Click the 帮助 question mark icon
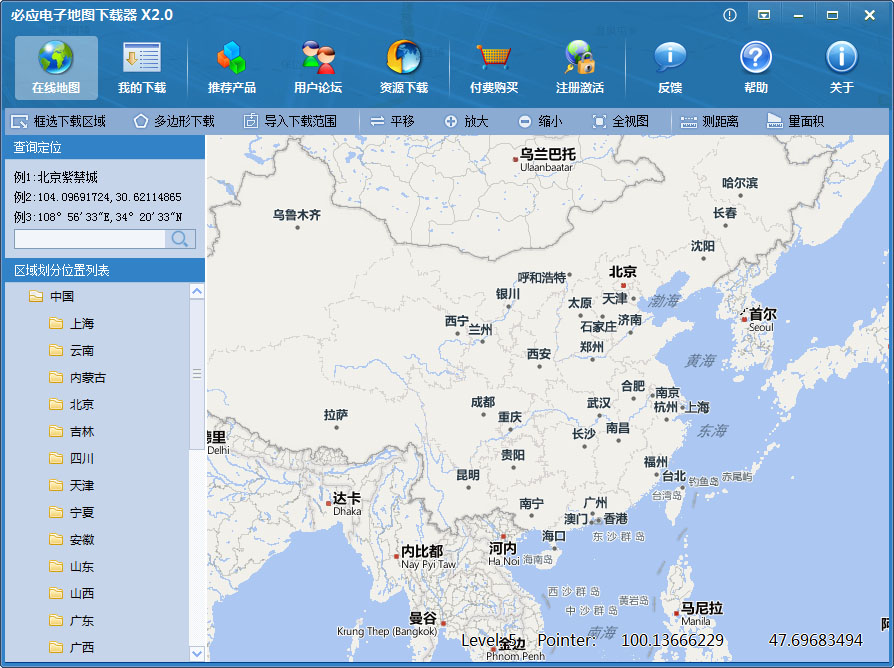Viewport: 894px width, 668px height. pos(756,67)
